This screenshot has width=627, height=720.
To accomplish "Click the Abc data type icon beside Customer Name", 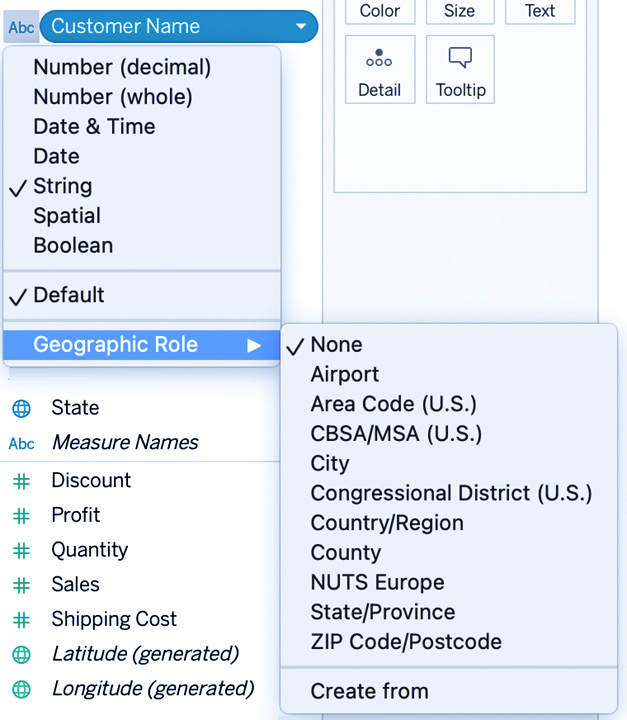I will [x=21, y=28].
